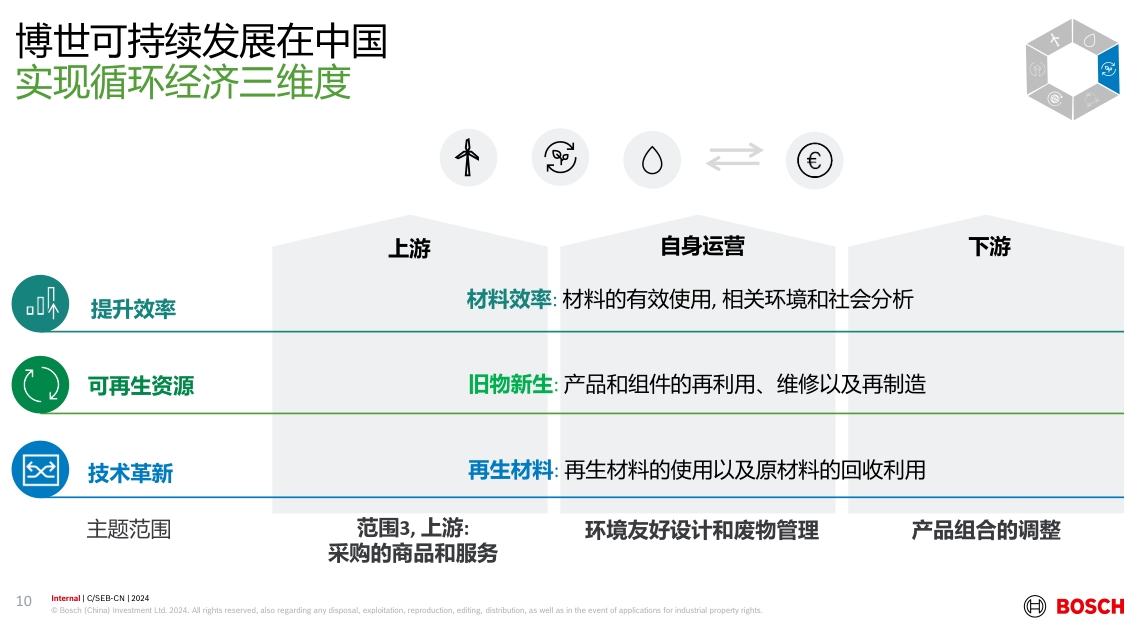Click the bidirectional arrows between droplet and euro

pos(734,158)
